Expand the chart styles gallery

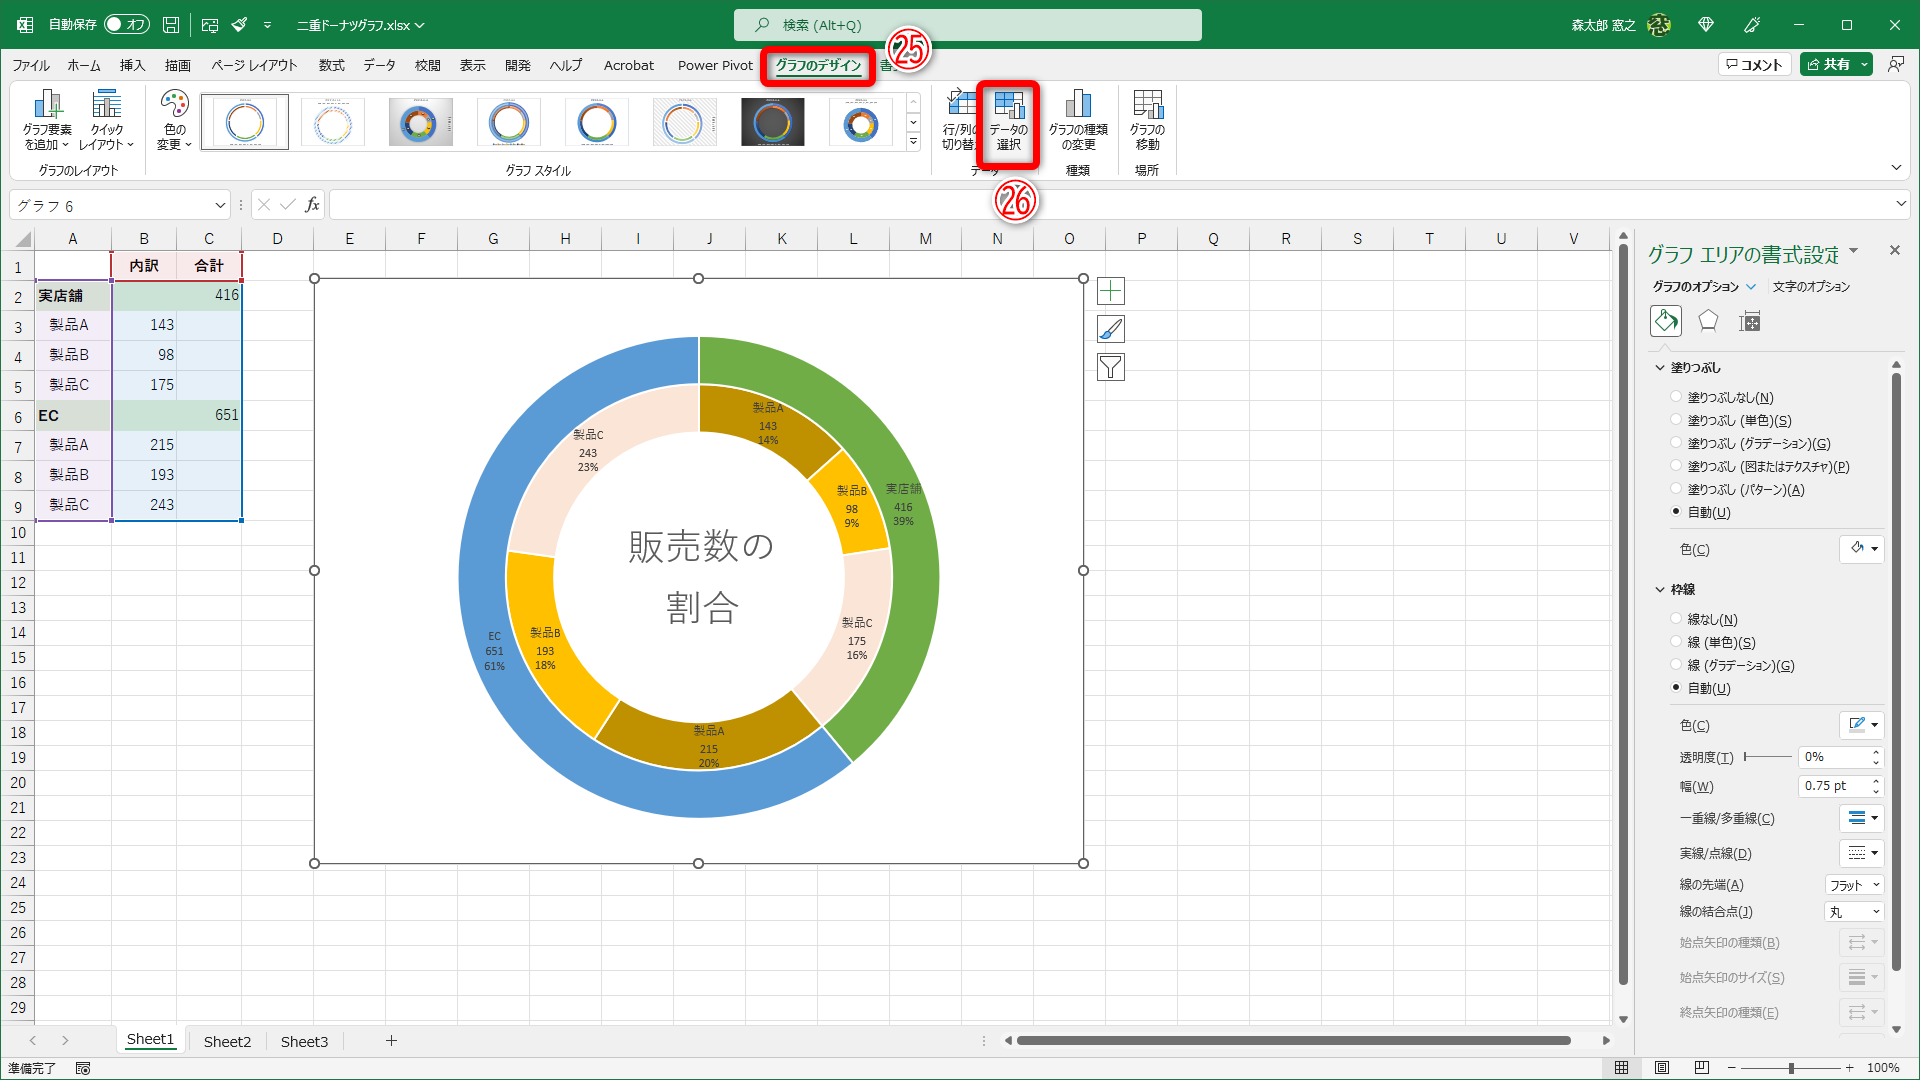click(913, 141)
